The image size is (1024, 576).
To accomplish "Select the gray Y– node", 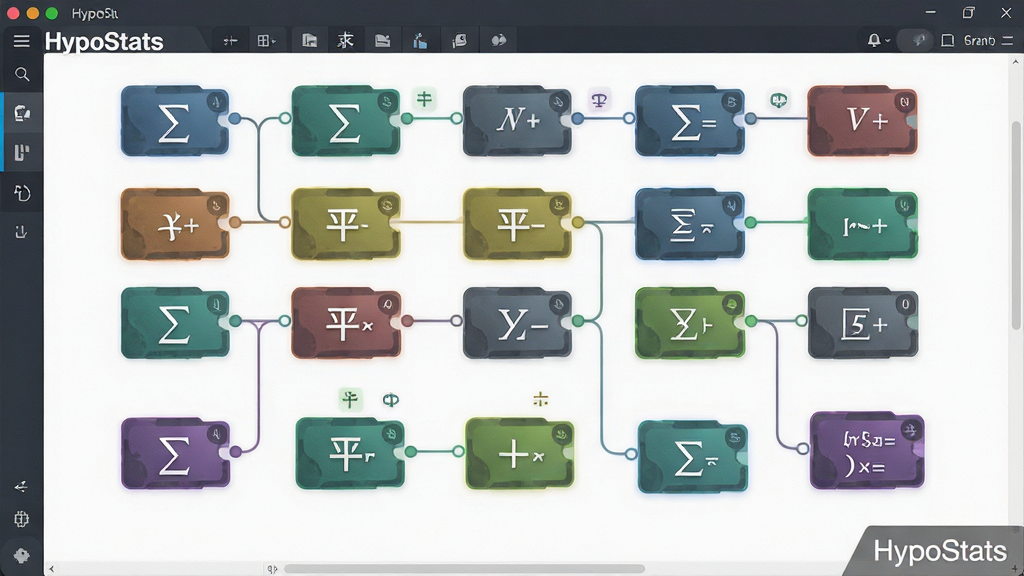I will [517, 323].
